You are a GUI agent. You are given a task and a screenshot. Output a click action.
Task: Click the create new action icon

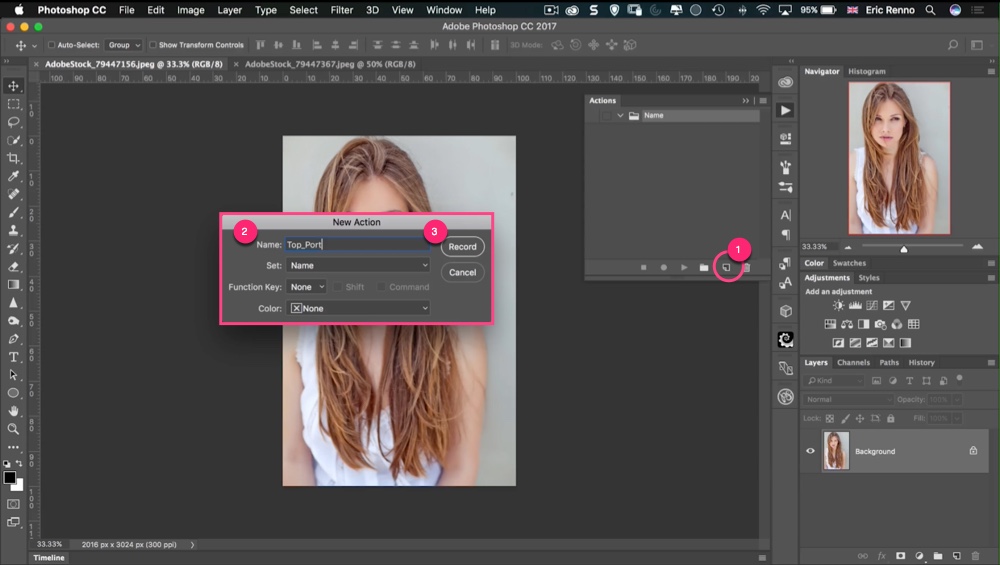tap(727, 268)
